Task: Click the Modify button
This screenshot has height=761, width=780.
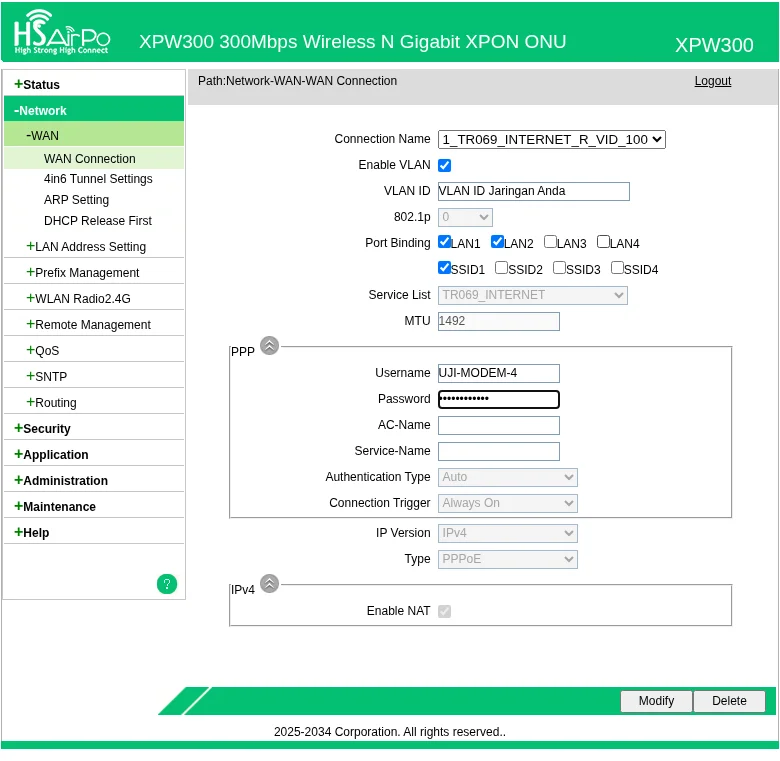Action: pyautogui.click(x=656, y=701)
